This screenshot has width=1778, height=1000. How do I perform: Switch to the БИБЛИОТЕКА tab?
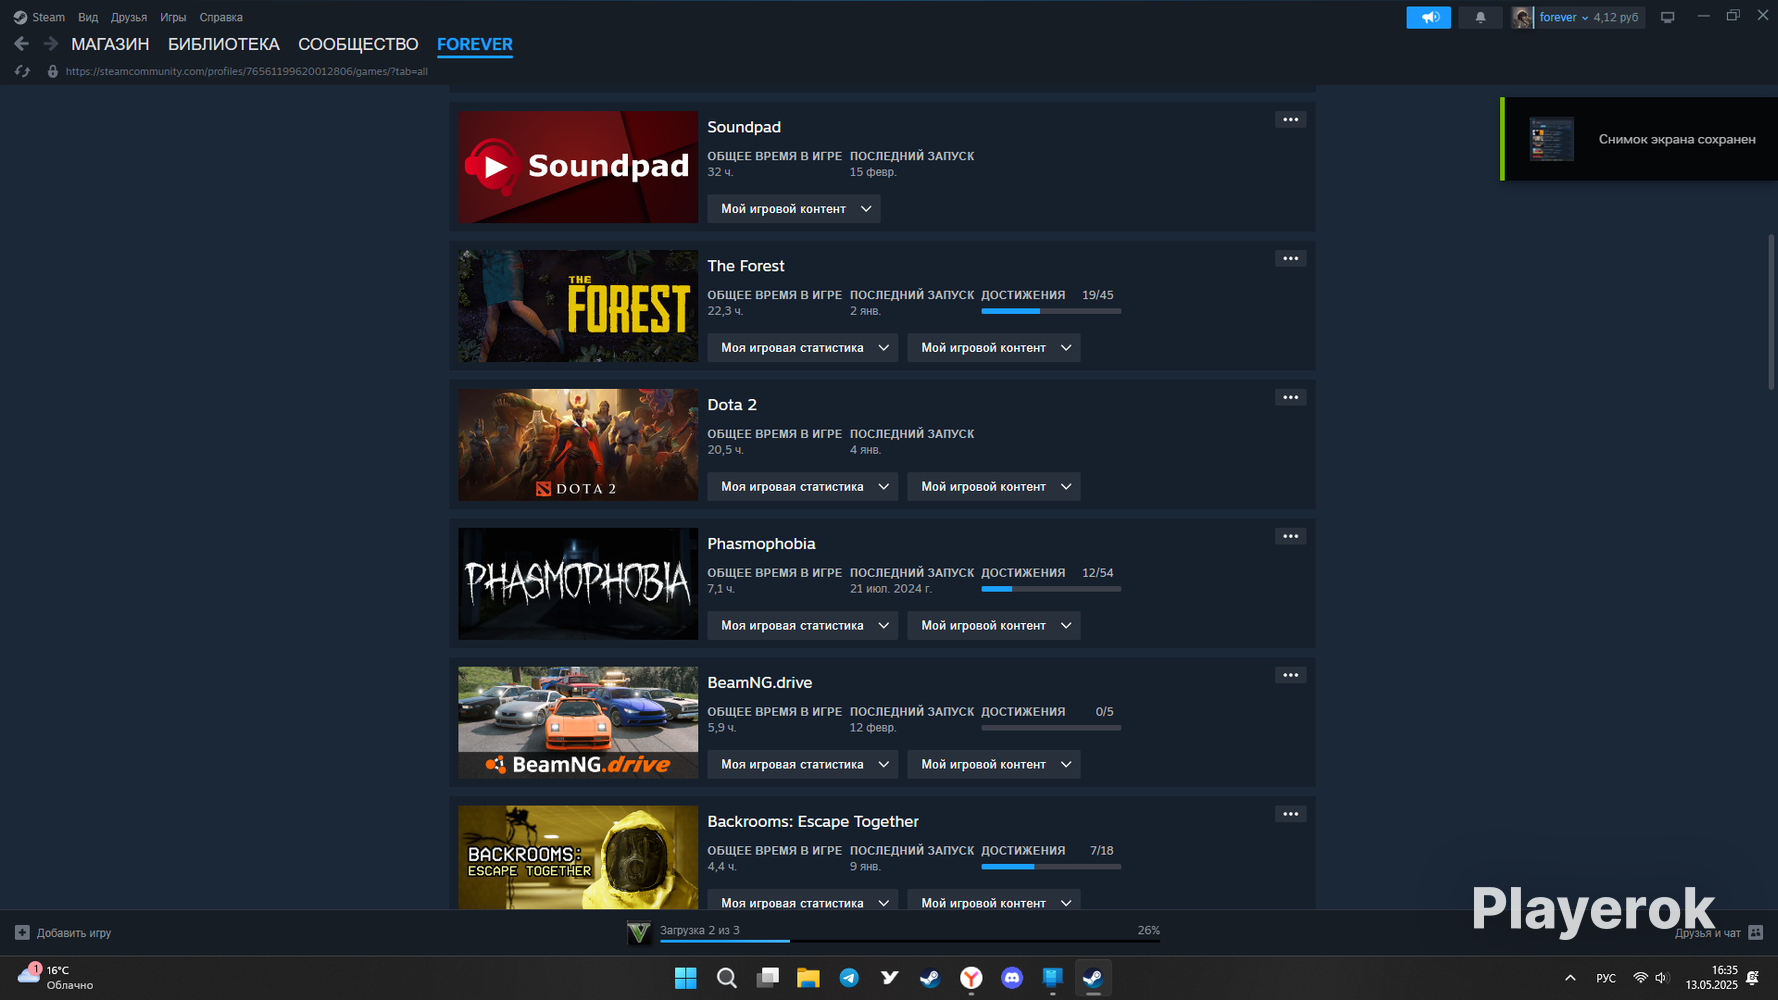click(x=224, y=44)
